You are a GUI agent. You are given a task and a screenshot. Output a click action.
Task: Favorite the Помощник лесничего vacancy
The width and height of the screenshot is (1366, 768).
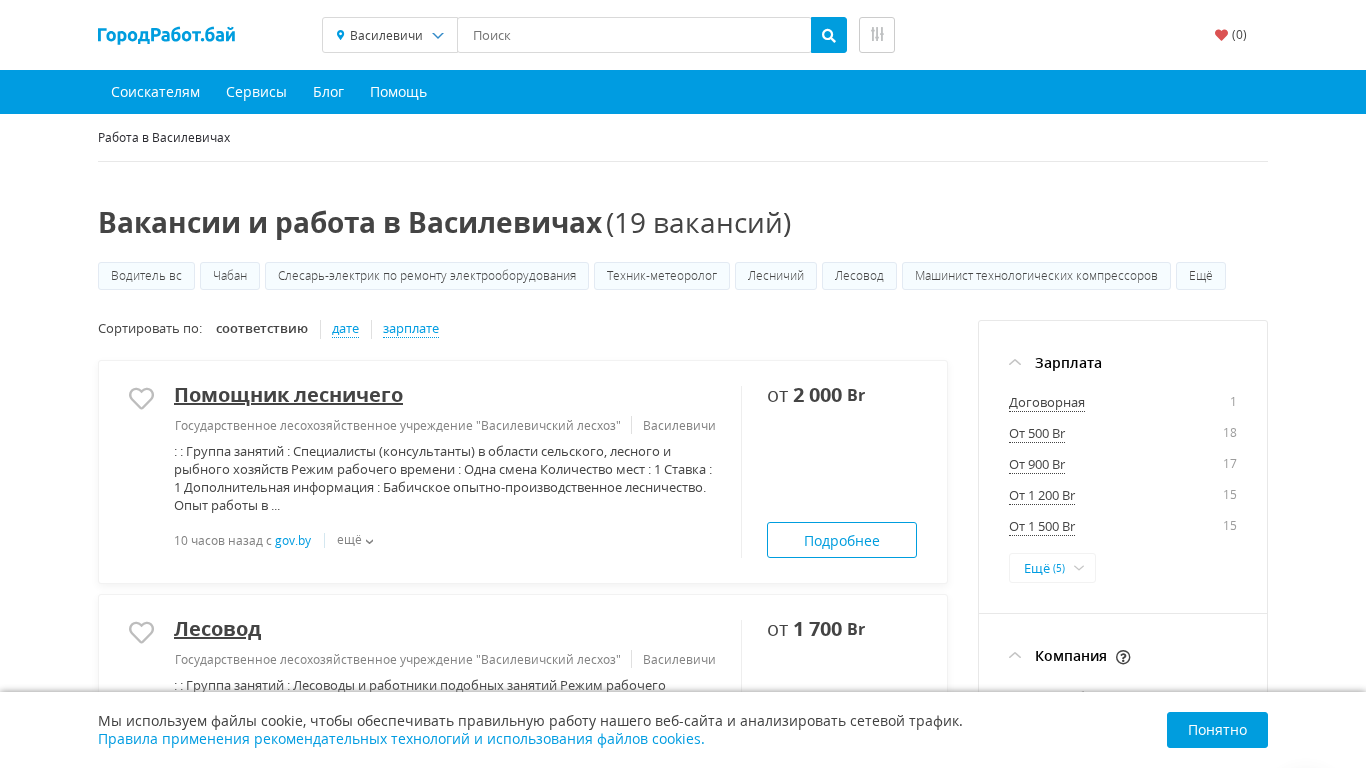point(141,398)
